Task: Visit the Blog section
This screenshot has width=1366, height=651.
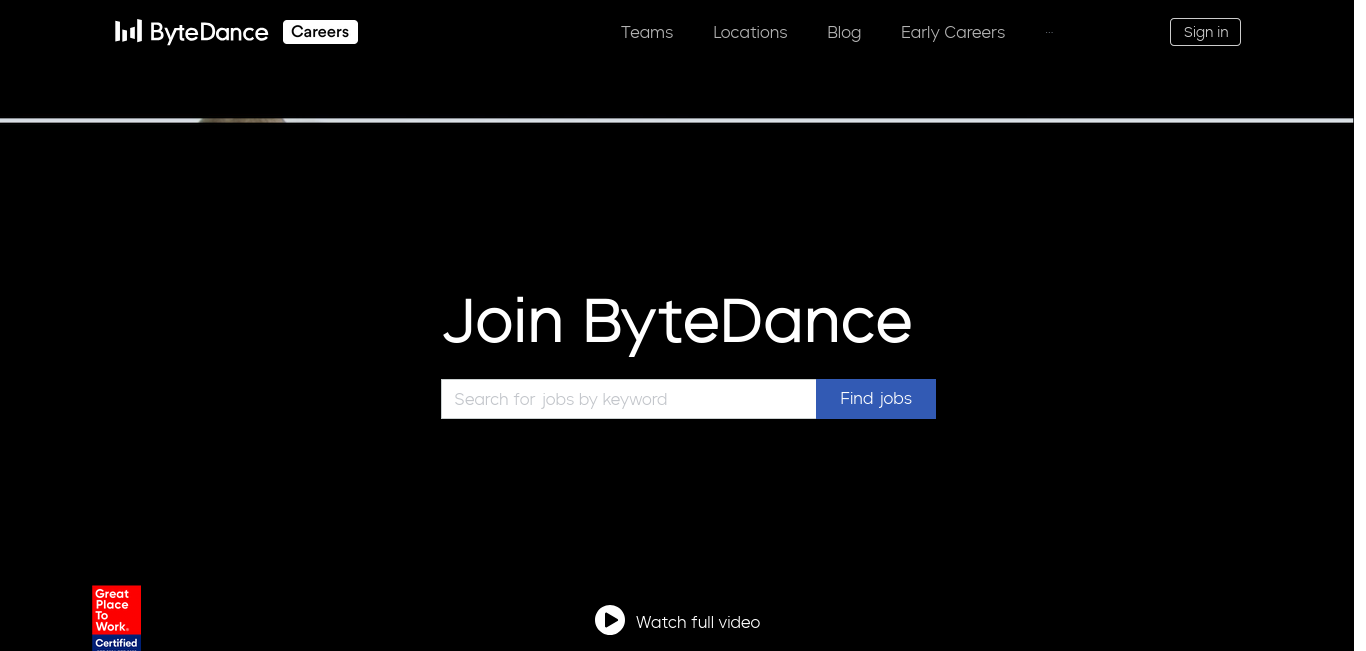Action: click(844, 32)
